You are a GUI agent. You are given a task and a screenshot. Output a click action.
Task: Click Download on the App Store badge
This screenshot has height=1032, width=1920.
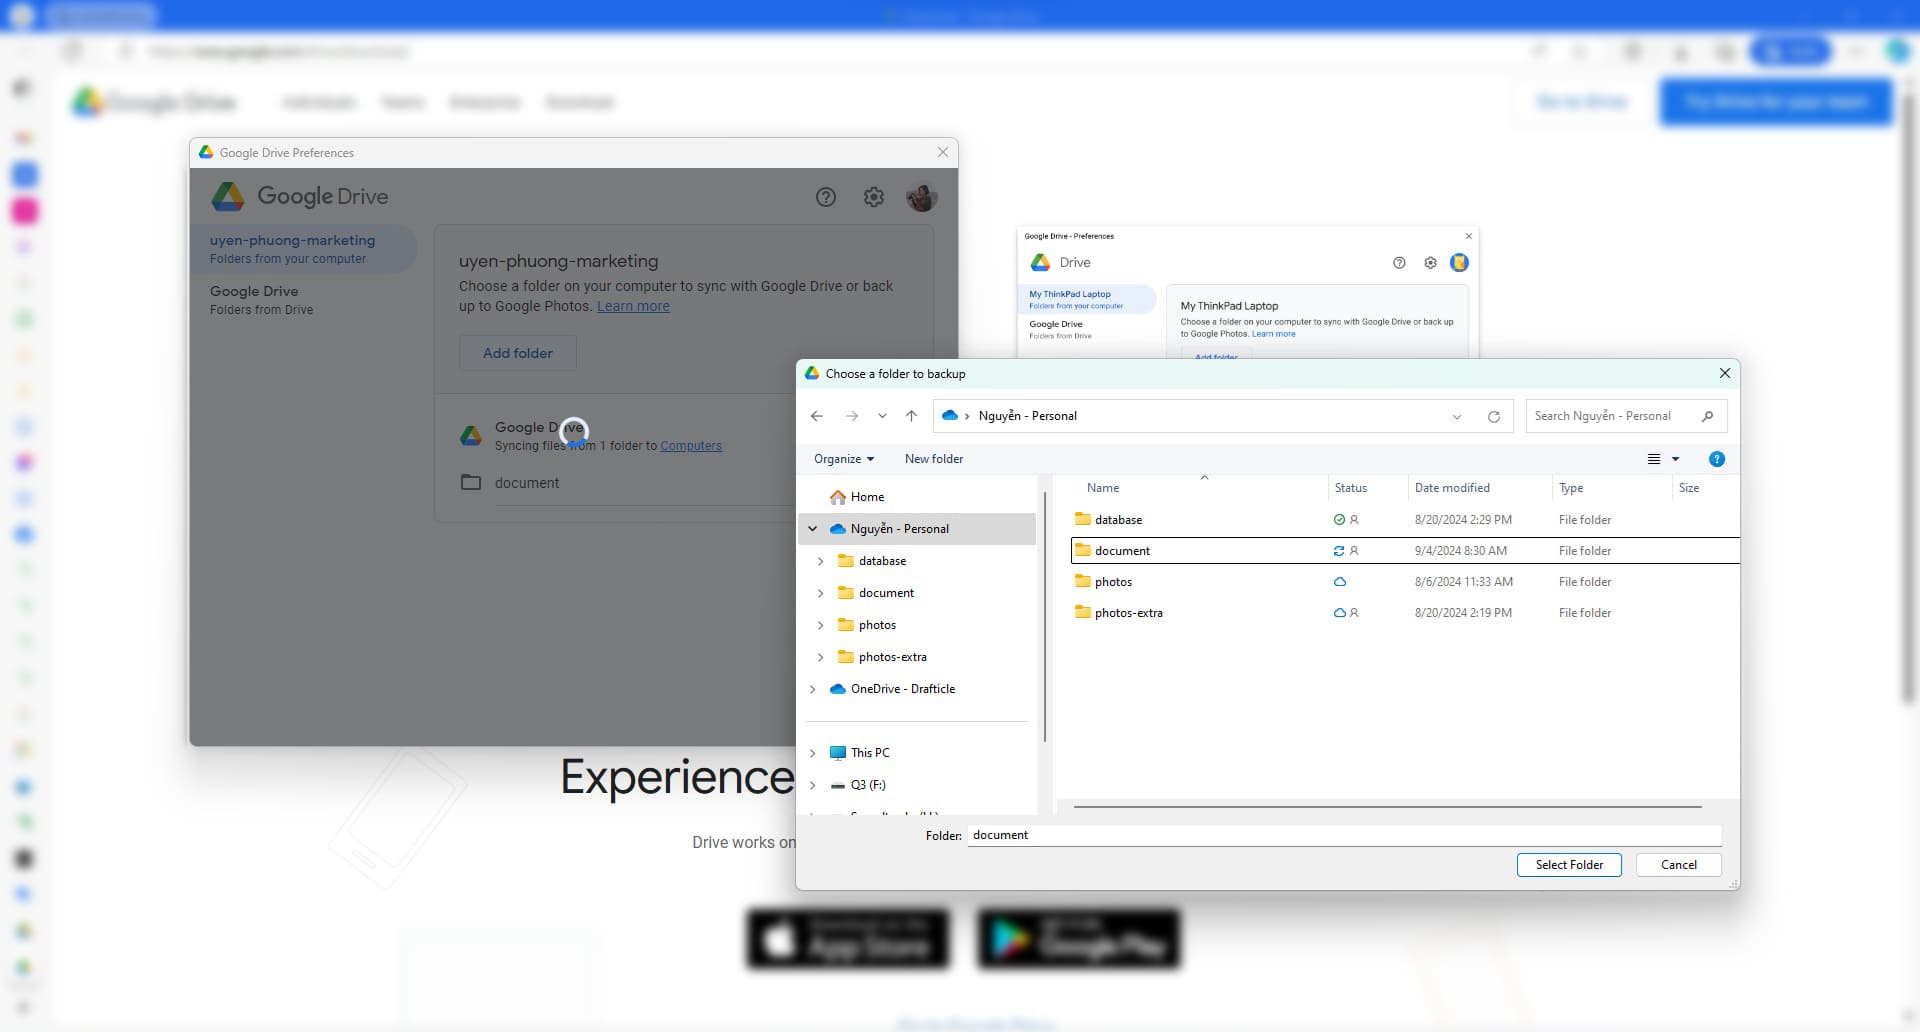click(847, 939)
